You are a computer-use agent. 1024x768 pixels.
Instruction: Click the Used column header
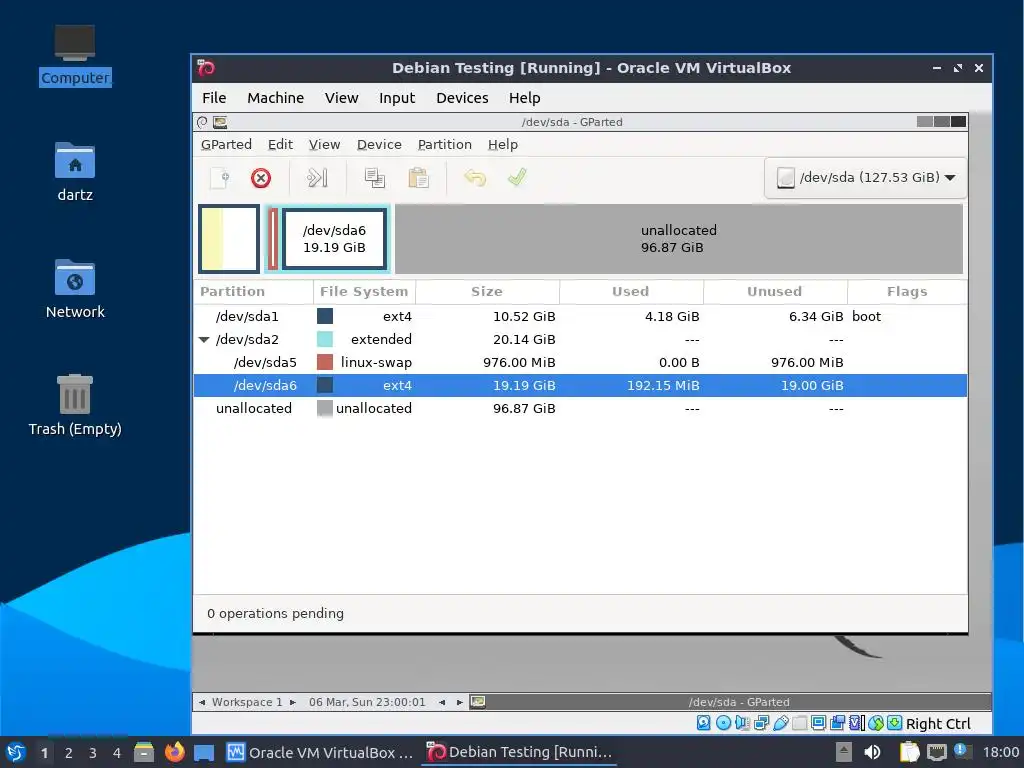coord(631,291)
